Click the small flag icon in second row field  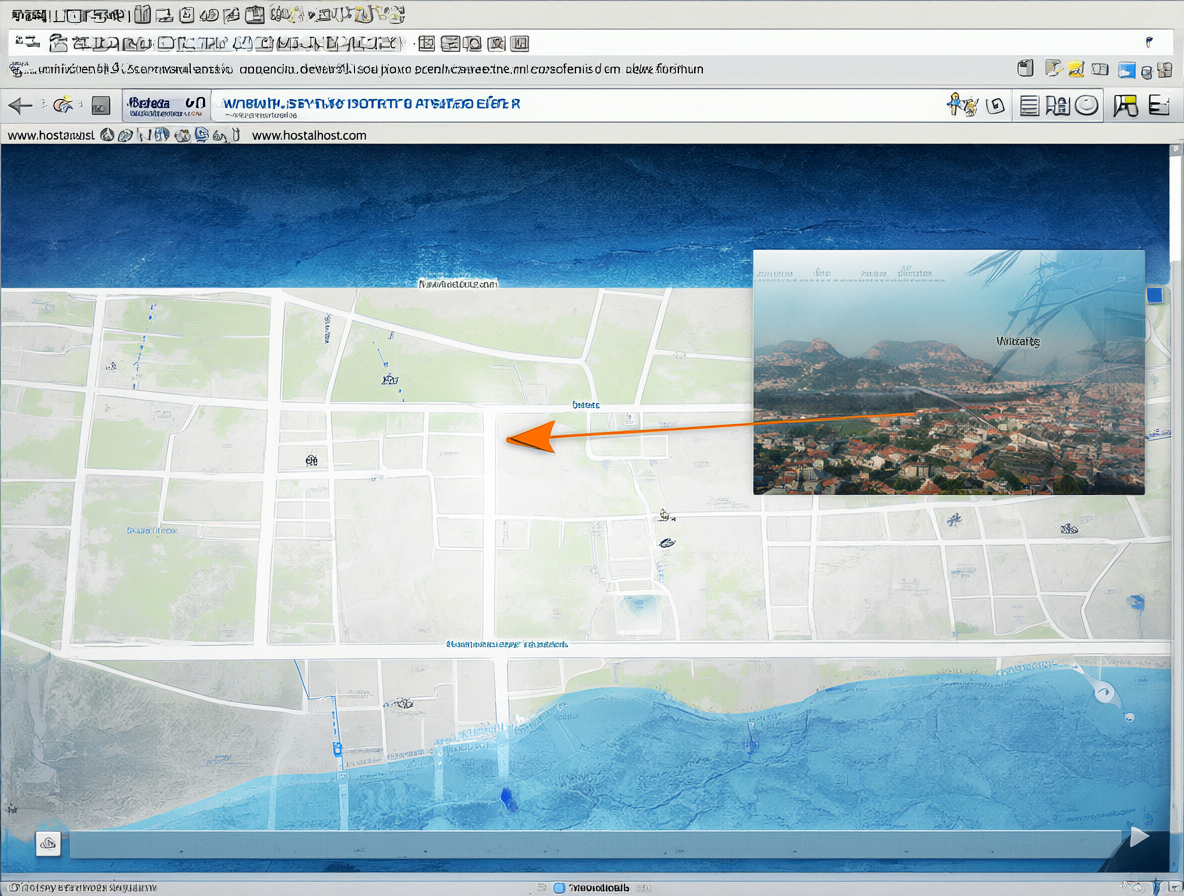(1149, 42)
